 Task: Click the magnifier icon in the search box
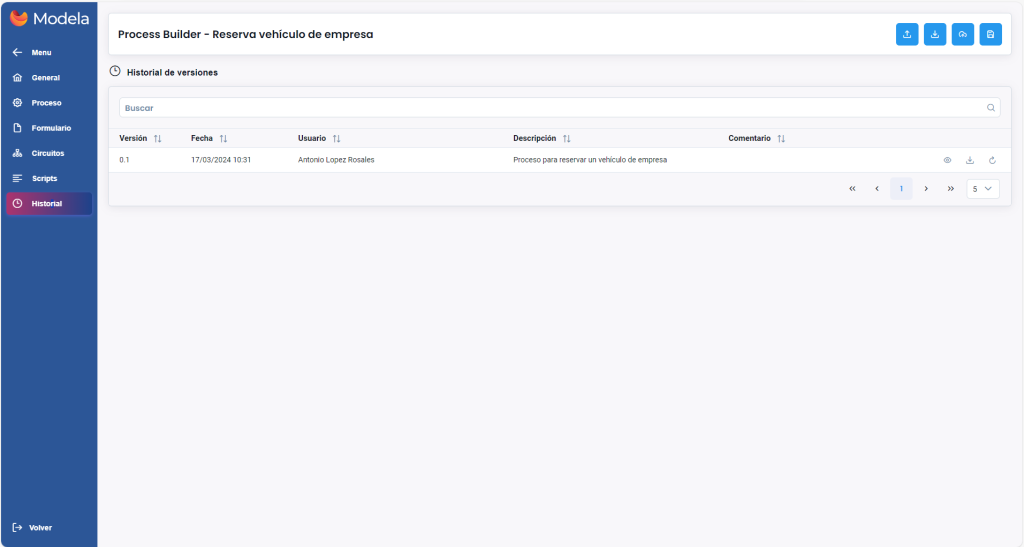991,108
